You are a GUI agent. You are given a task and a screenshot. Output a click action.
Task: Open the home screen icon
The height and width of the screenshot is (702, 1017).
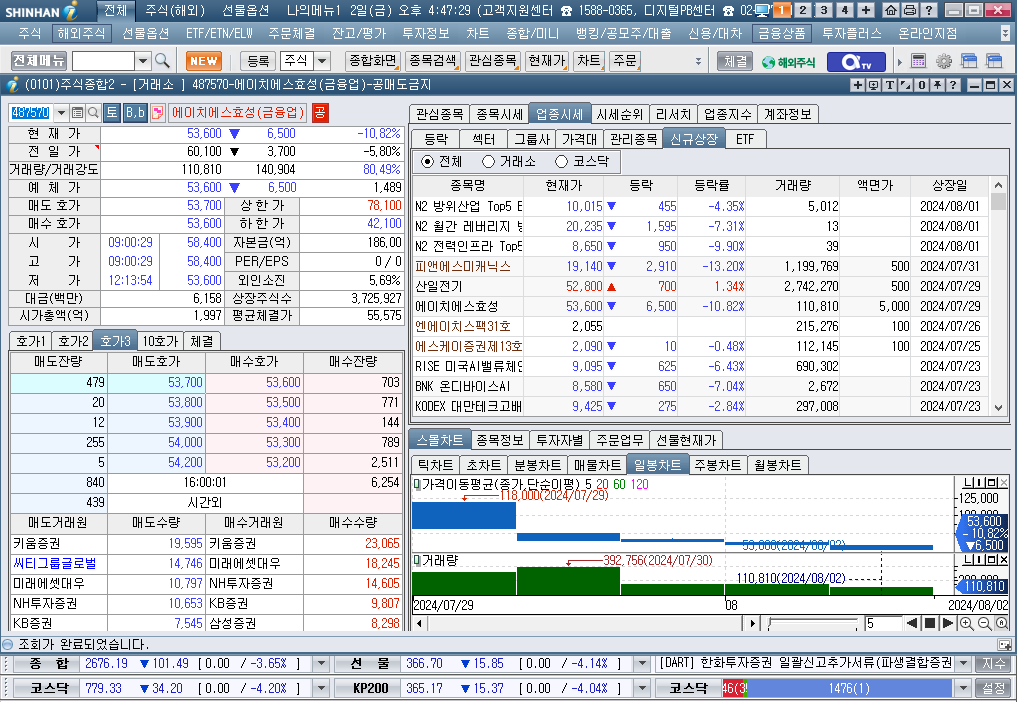click(891, 10)
